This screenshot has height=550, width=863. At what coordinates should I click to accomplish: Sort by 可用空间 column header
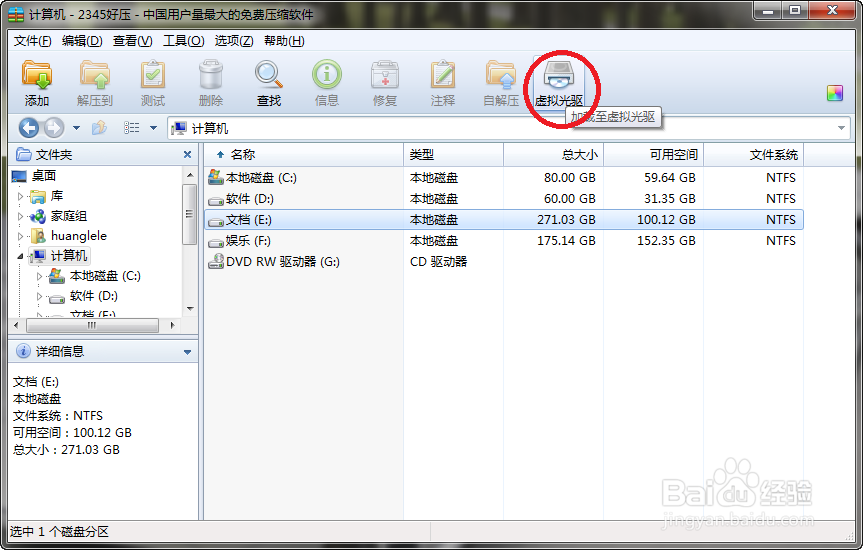tap(654, 155)
